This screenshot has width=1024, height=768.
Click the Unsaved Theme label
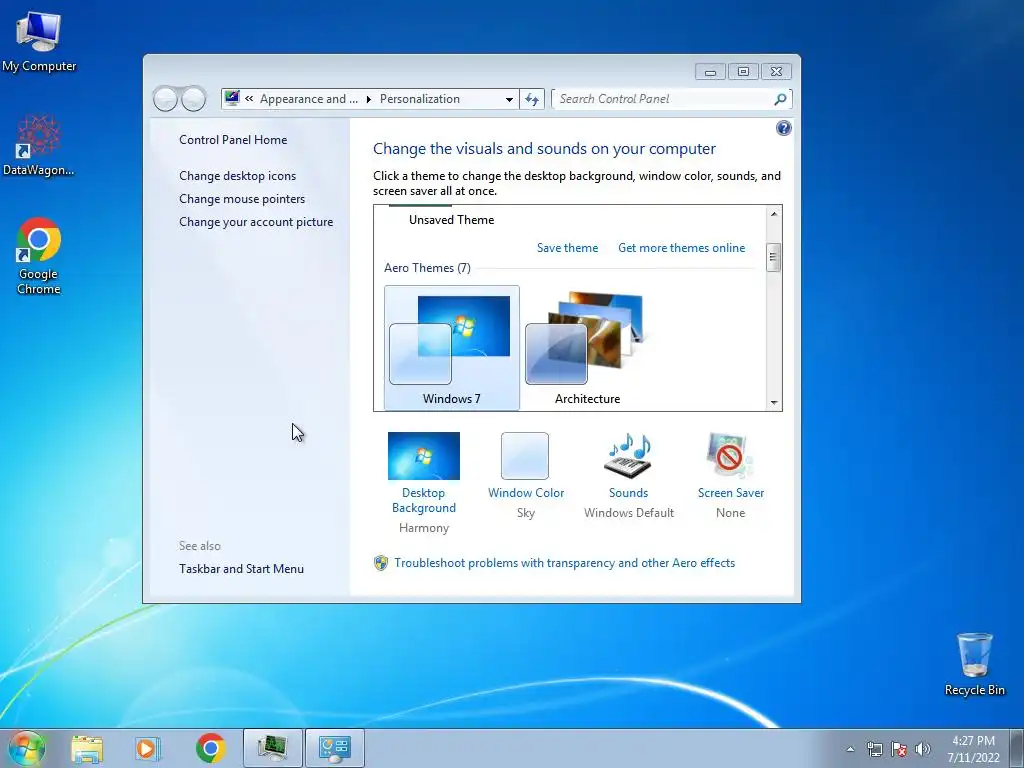[x=452, y=220]
